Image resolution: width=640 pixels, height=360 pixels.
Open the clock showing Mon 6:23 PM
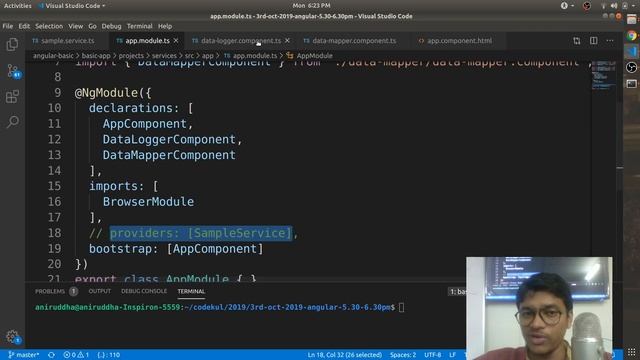[x=311, y=5]
